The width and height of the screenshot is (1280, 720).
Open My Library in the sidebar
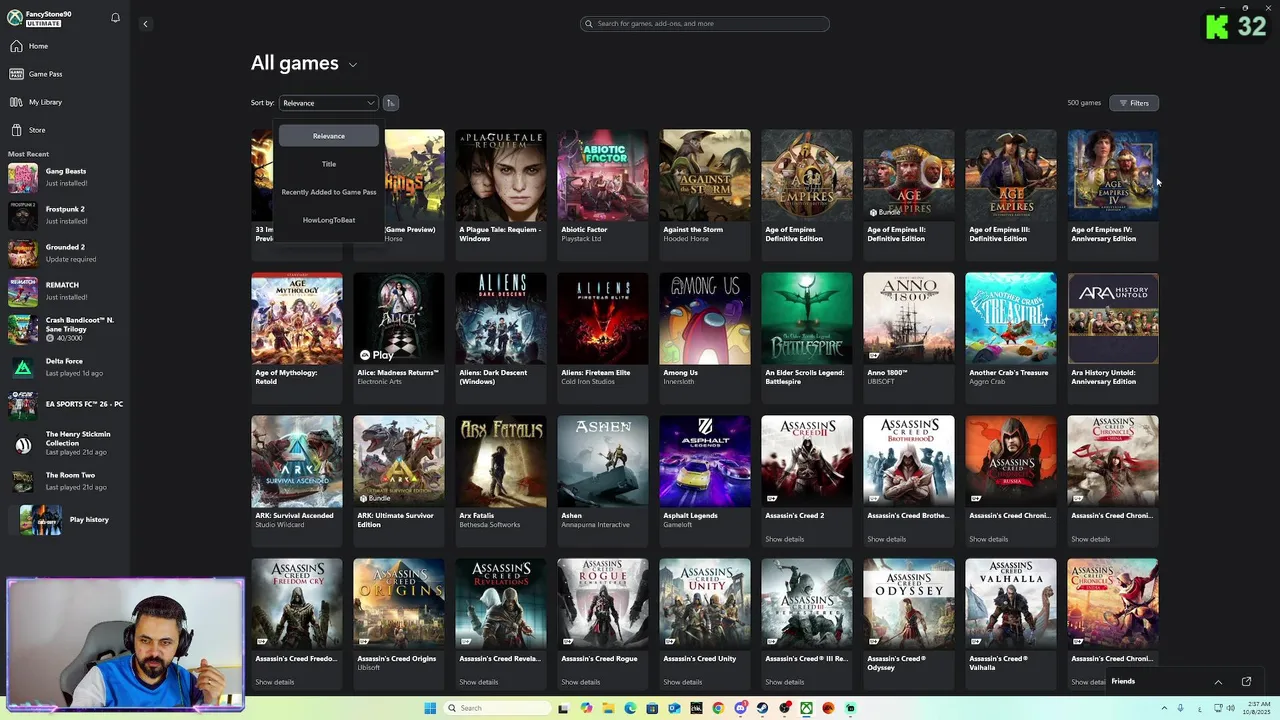pyautogui.click(x=65, y=102)
